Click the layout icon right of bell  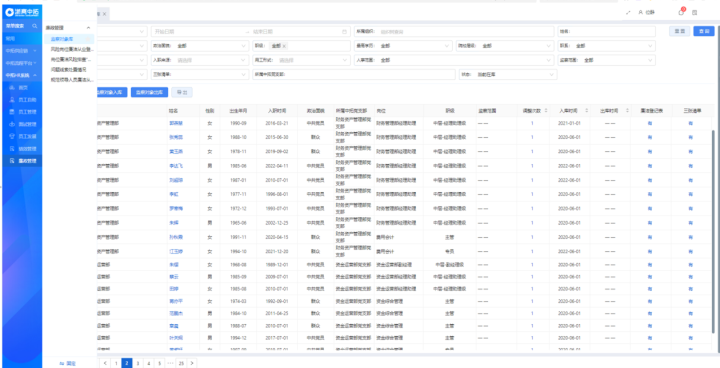695,13
